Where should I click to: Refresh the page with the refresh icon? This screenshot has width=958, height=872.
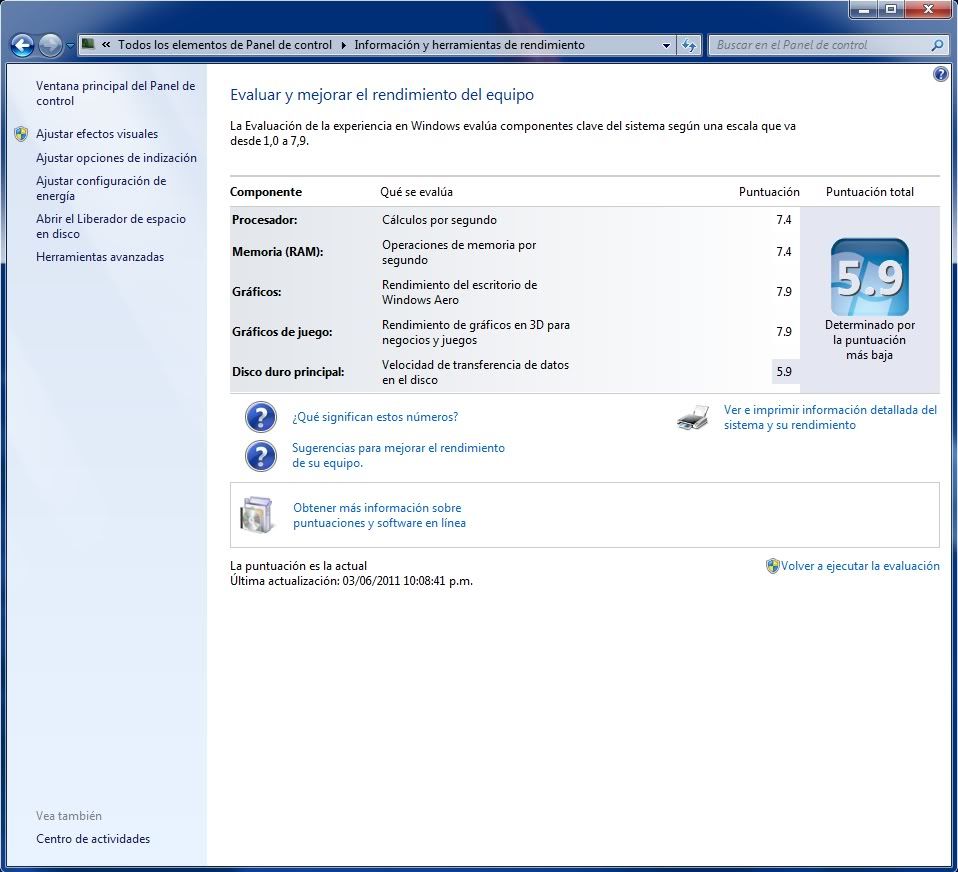pos(689,45)
